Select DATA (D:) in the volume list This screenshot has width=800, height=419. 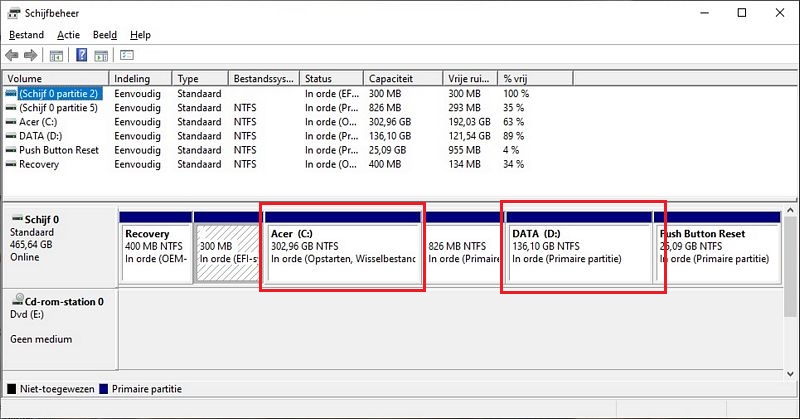(x=40, y=136)
